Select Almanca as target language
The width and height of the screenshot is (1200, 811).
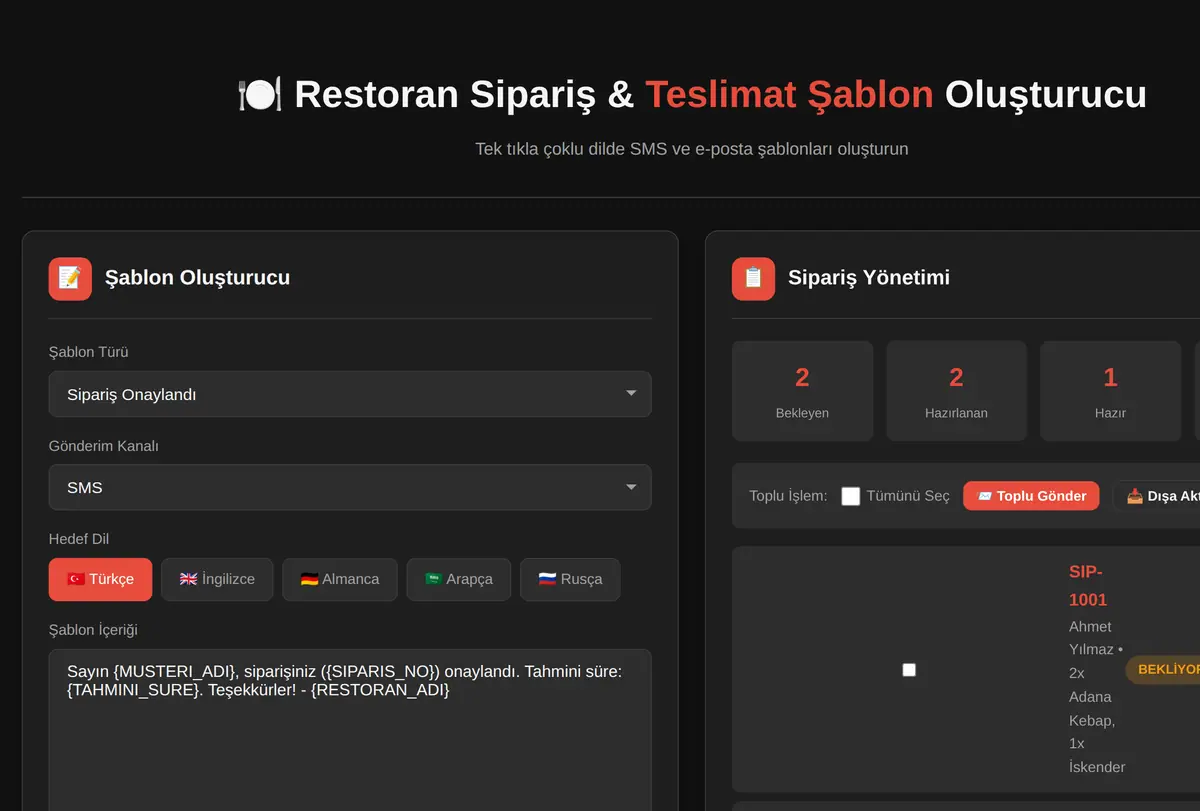[340, 579]
